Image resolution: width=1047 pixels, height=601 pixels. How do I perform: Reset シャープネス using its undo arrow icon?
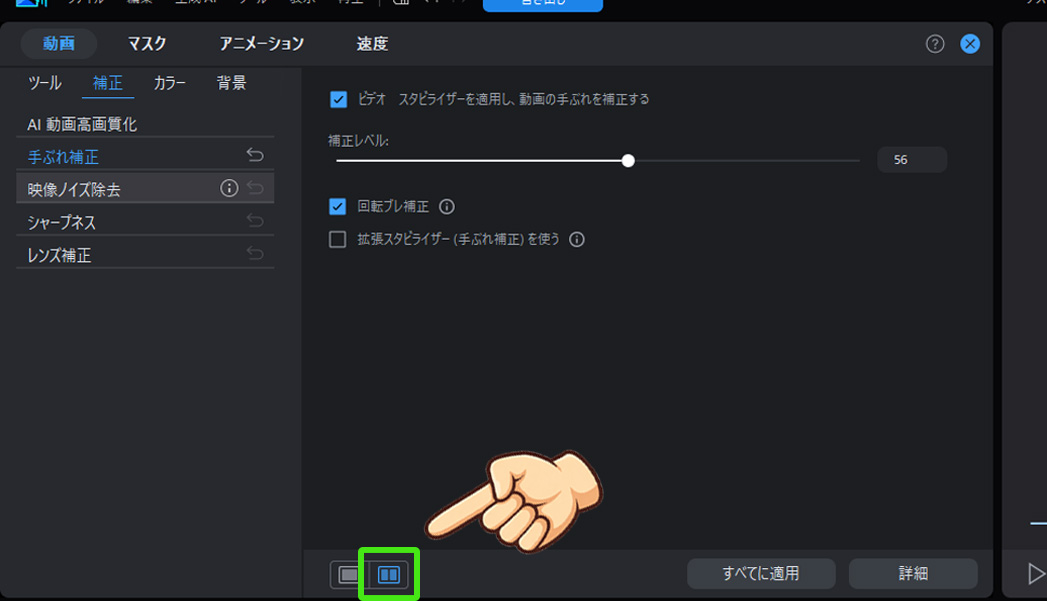pyautogui.click(x=256, y=220)
